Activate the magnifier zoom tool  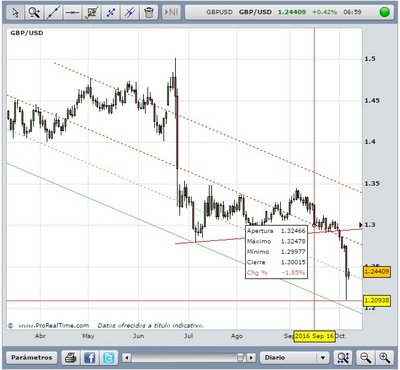click(34, 13)
